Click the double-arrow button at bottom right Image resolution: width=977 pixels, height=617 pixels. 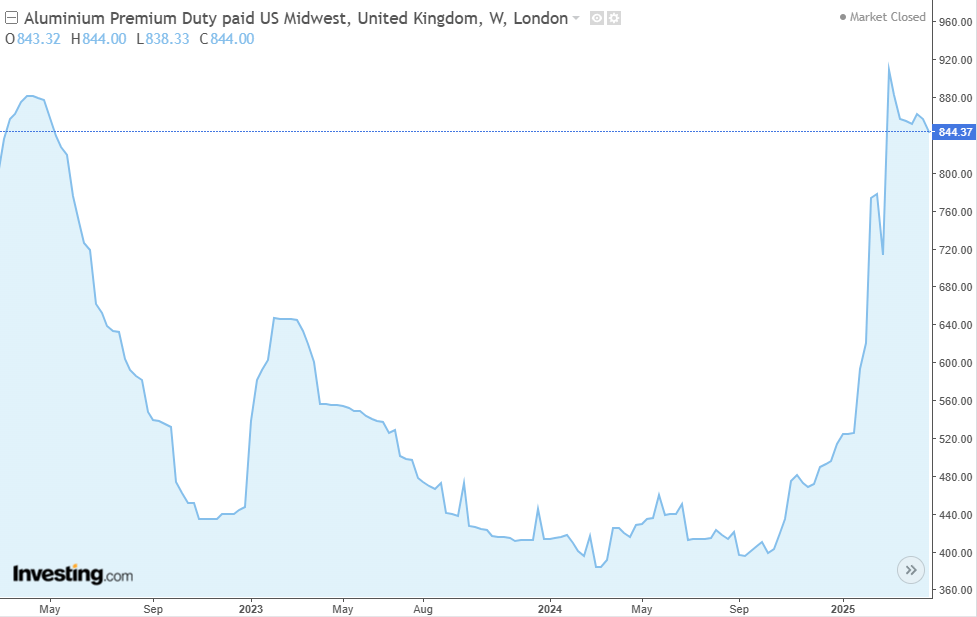(910, 569)
